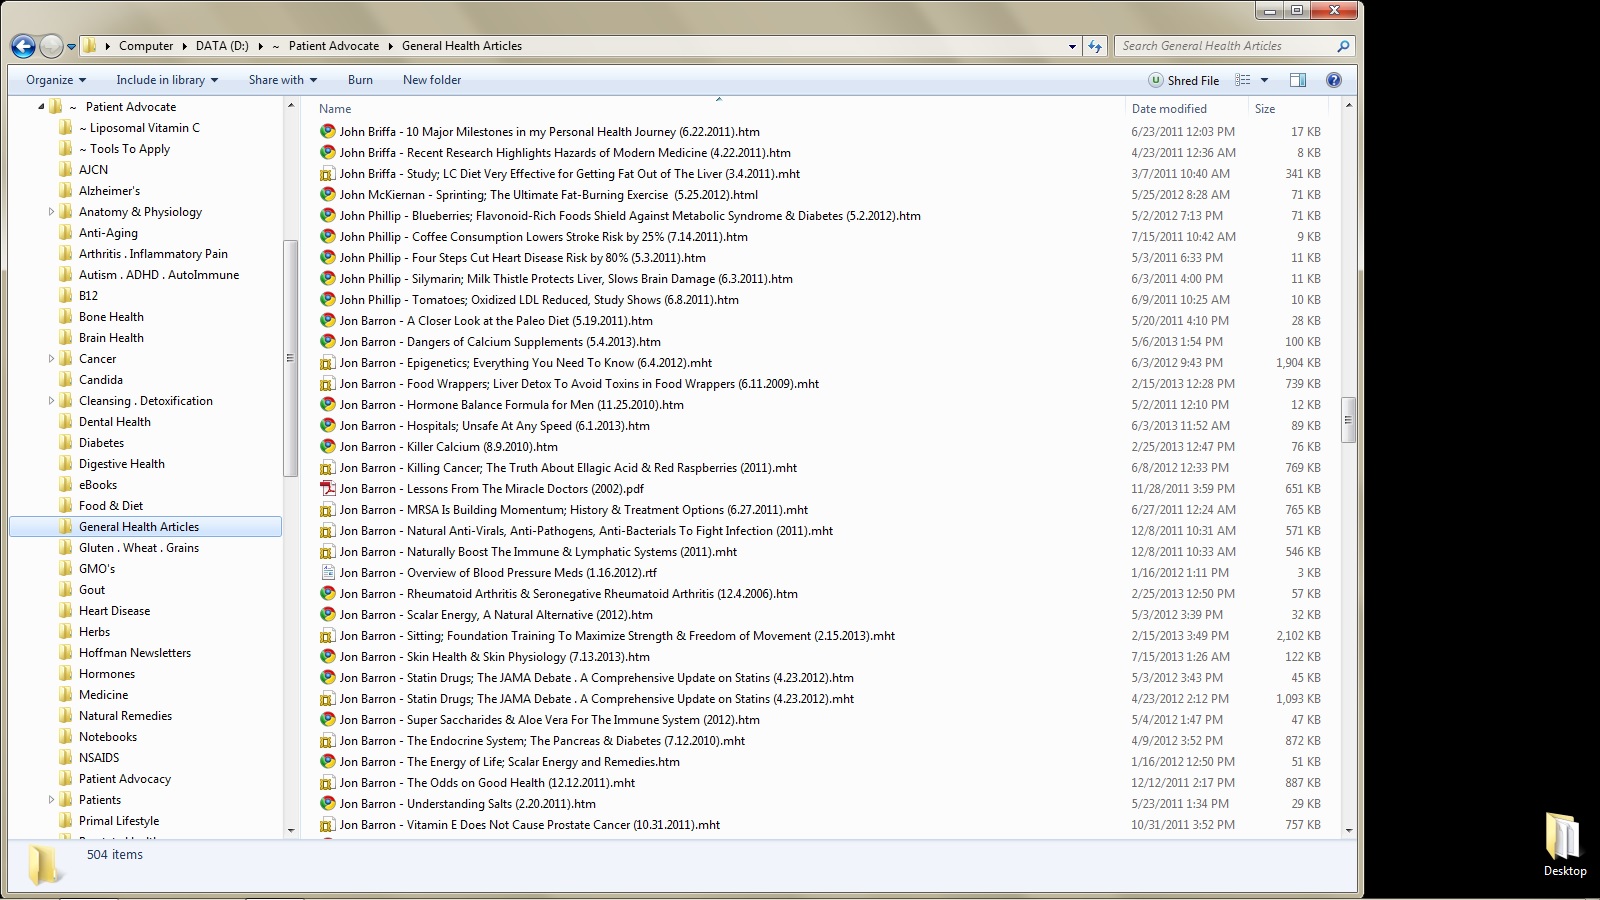The height and width of the screenshot is (900, 1600).
Task: Select the Heart Disease folder in tree
Action: coord(114,611)
